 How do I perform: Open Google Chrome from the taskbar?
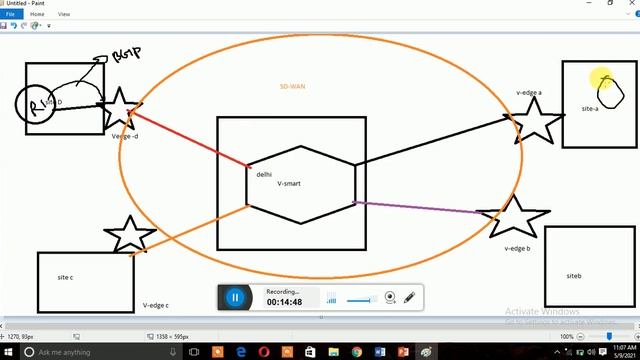click(357, 352)
